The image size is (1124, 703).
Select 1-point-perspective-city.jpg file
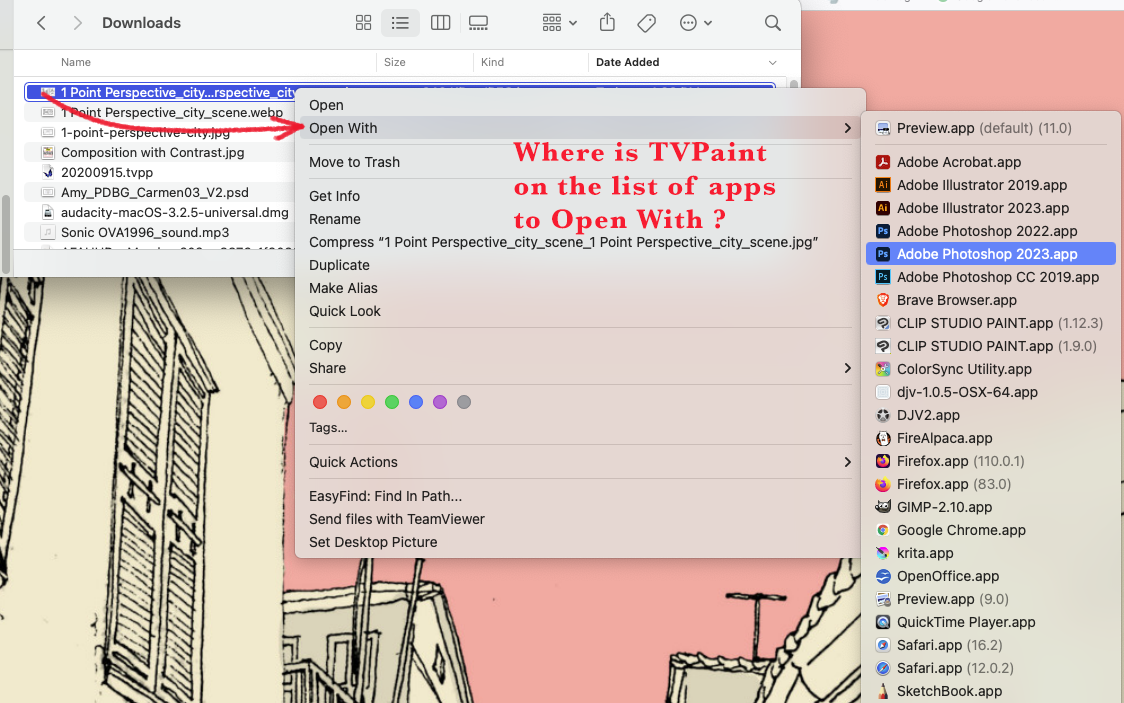pyautogui.click(x=146, y=133)
